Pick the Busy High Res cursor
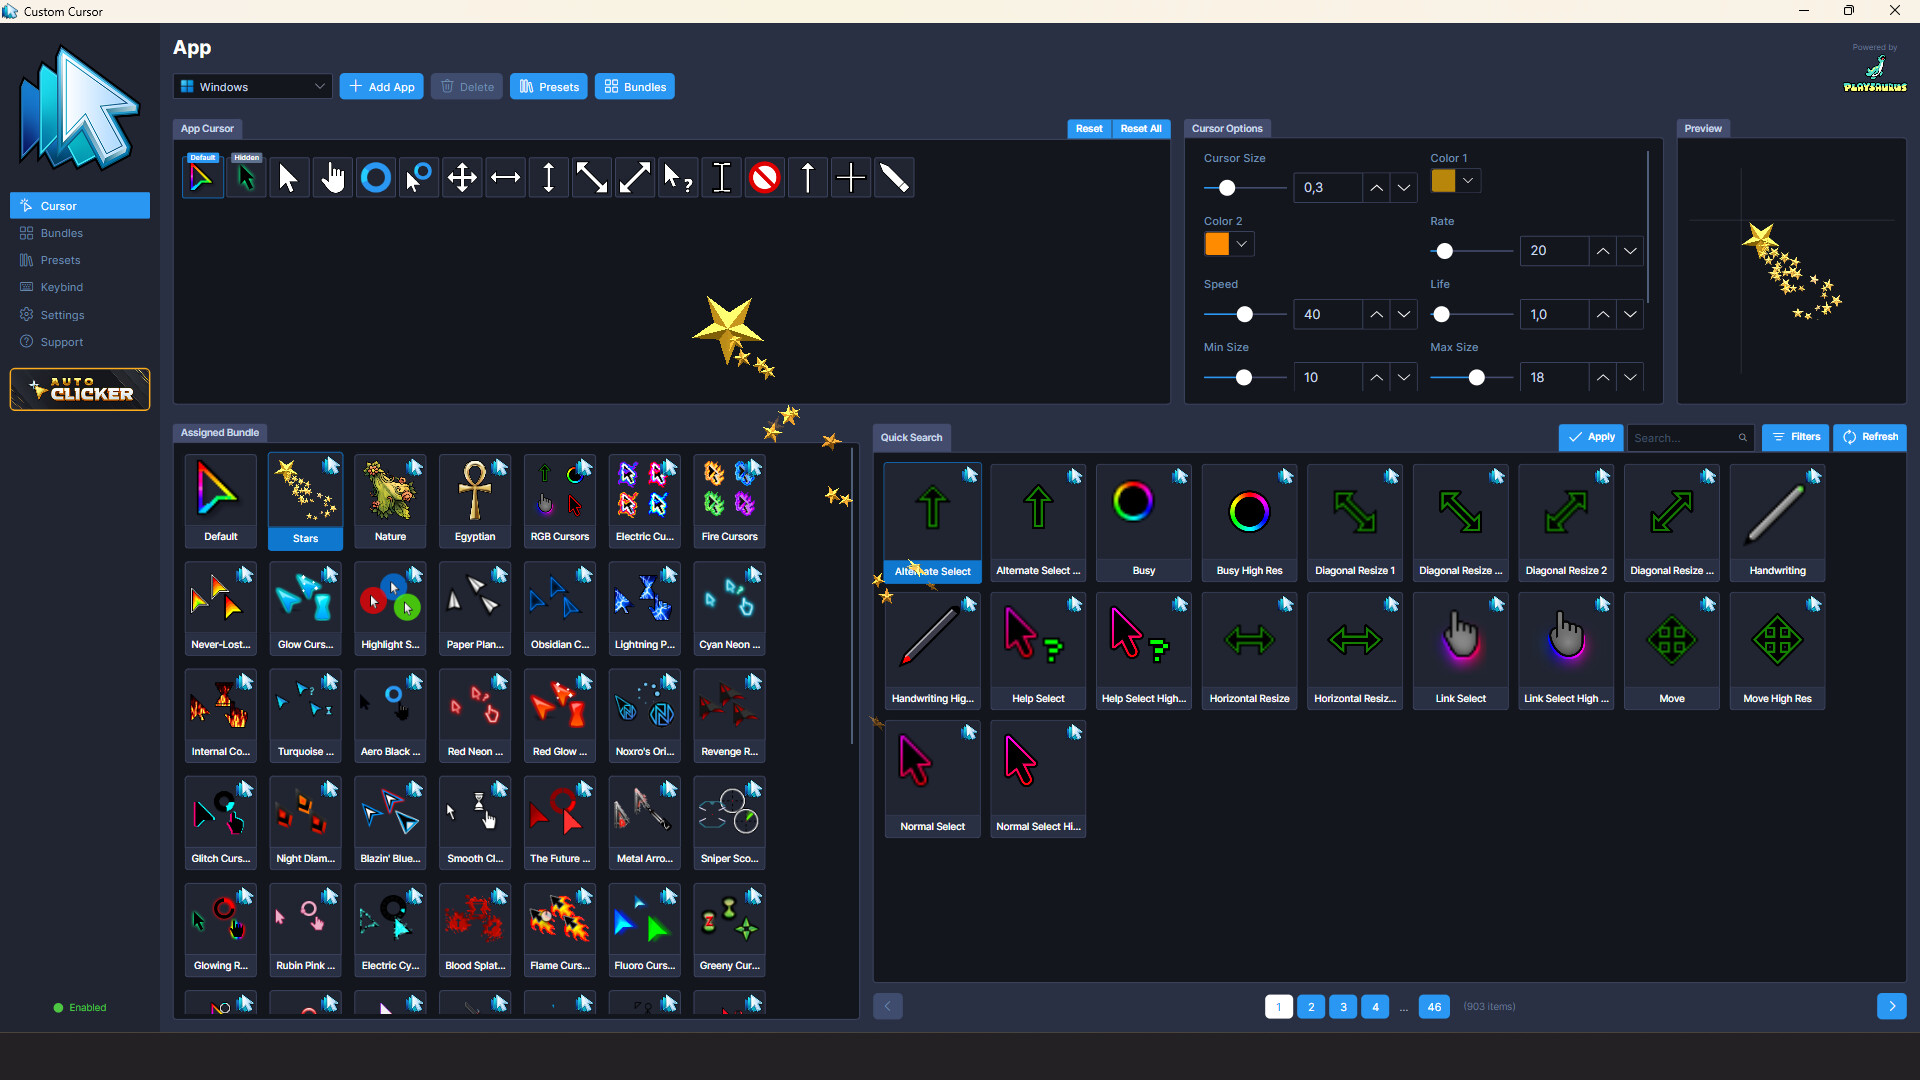This screenshot has height=1080, width=1920. tap(1249, 522)
